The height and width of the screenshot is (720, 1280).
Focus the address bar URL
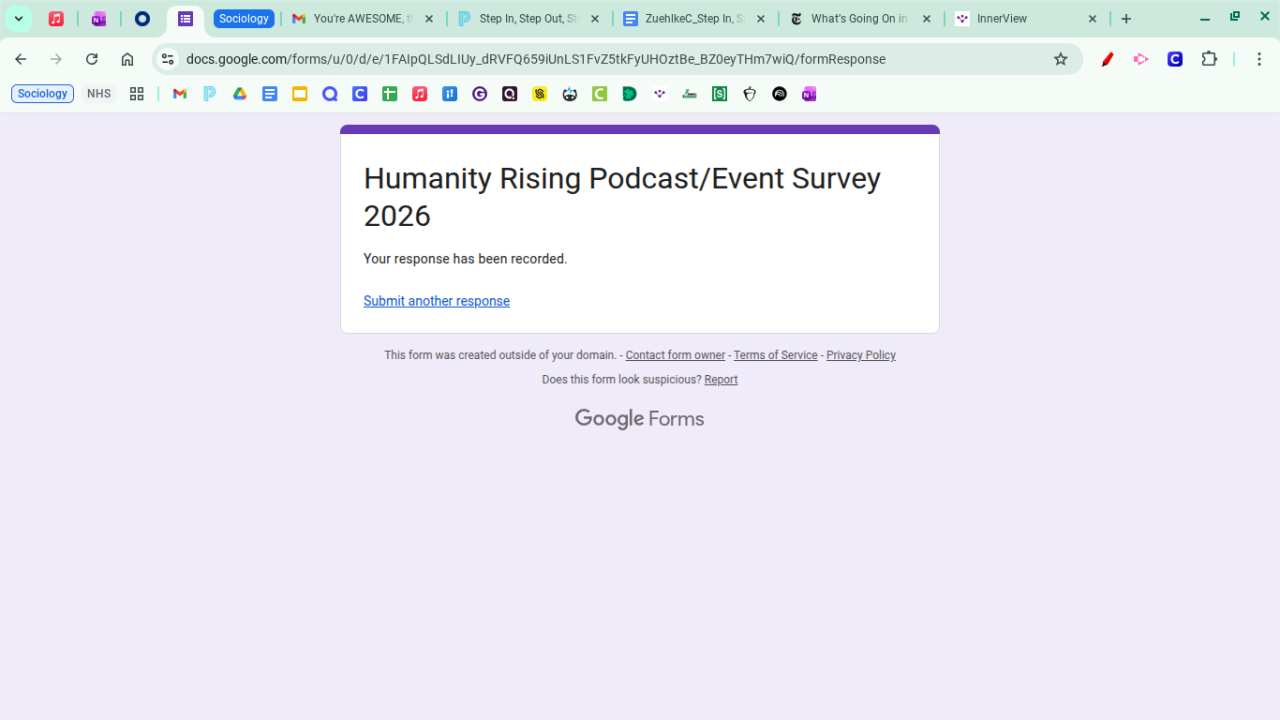pyautogui.click(x=535, y=59)
